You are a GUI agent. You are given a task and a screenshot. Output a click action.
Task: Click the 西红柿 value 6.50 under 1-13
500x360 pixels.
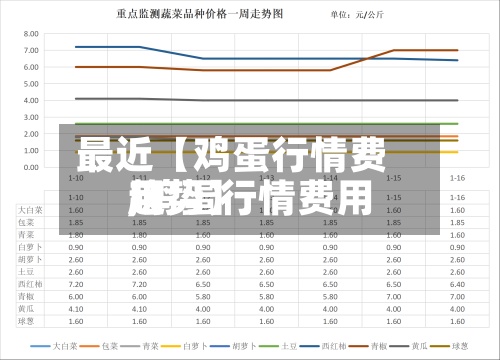click(267, 284)
